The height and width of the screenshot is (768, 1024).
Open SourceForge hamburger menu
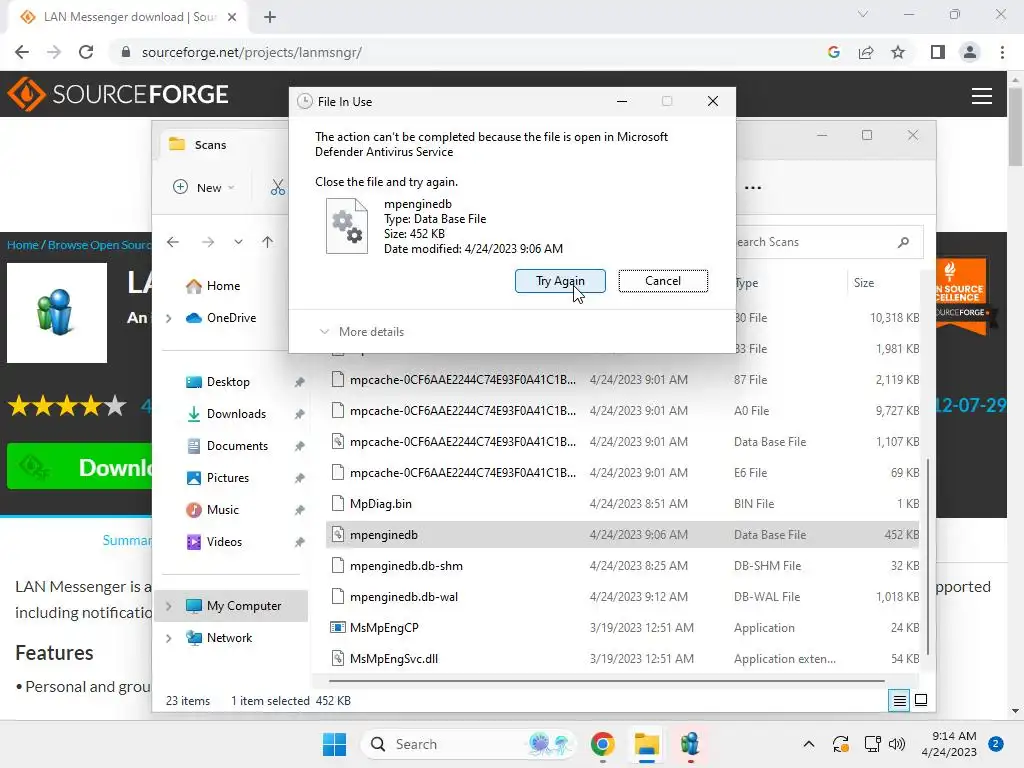(x=982, y=96)
